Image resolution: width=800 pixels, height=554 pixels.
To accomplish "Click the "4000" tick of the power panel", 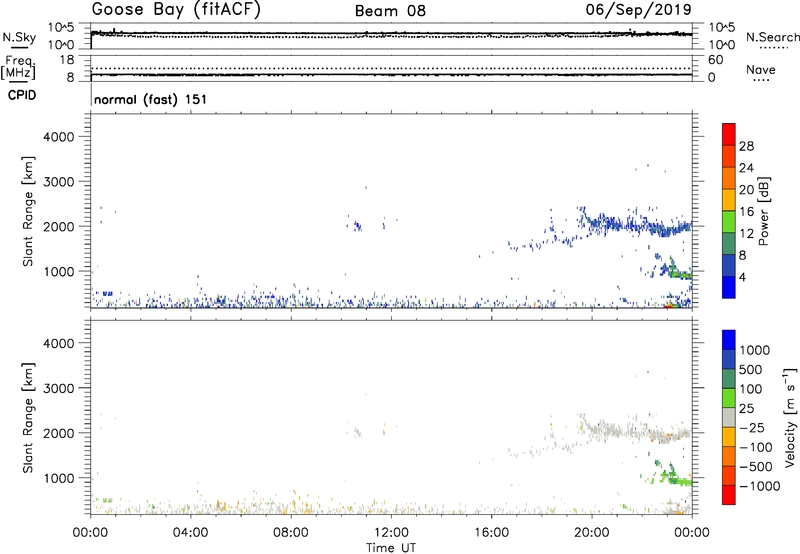I will point(59,137).
